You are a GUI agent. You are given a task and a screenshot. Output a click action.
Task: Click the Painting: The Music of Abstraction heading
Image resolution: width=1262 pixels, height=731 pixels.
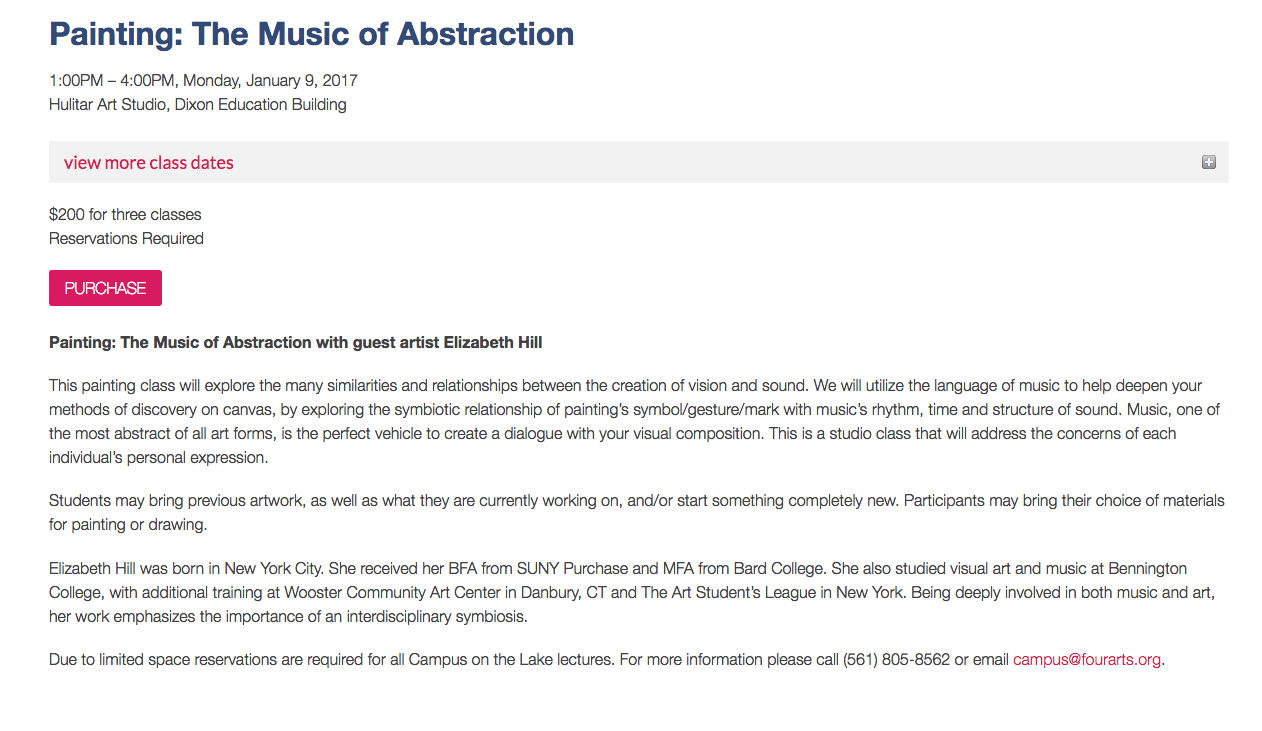312,34
